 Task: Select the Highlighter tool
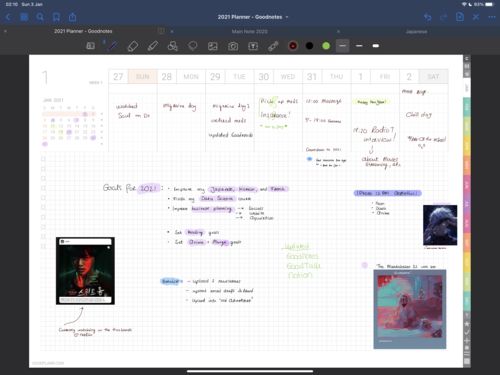coord(153,46)
